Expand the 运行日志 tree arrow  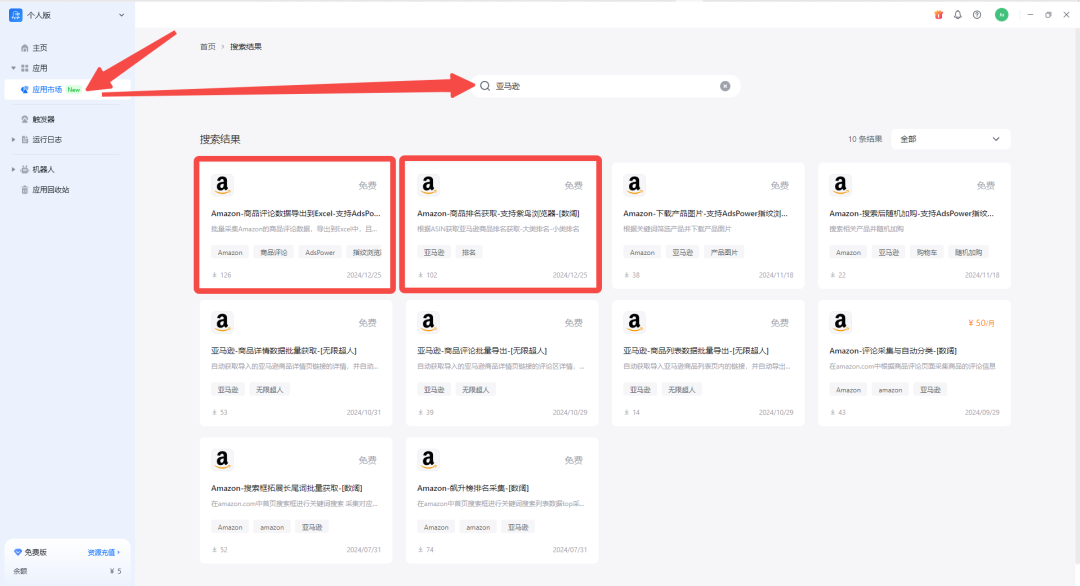13,139
